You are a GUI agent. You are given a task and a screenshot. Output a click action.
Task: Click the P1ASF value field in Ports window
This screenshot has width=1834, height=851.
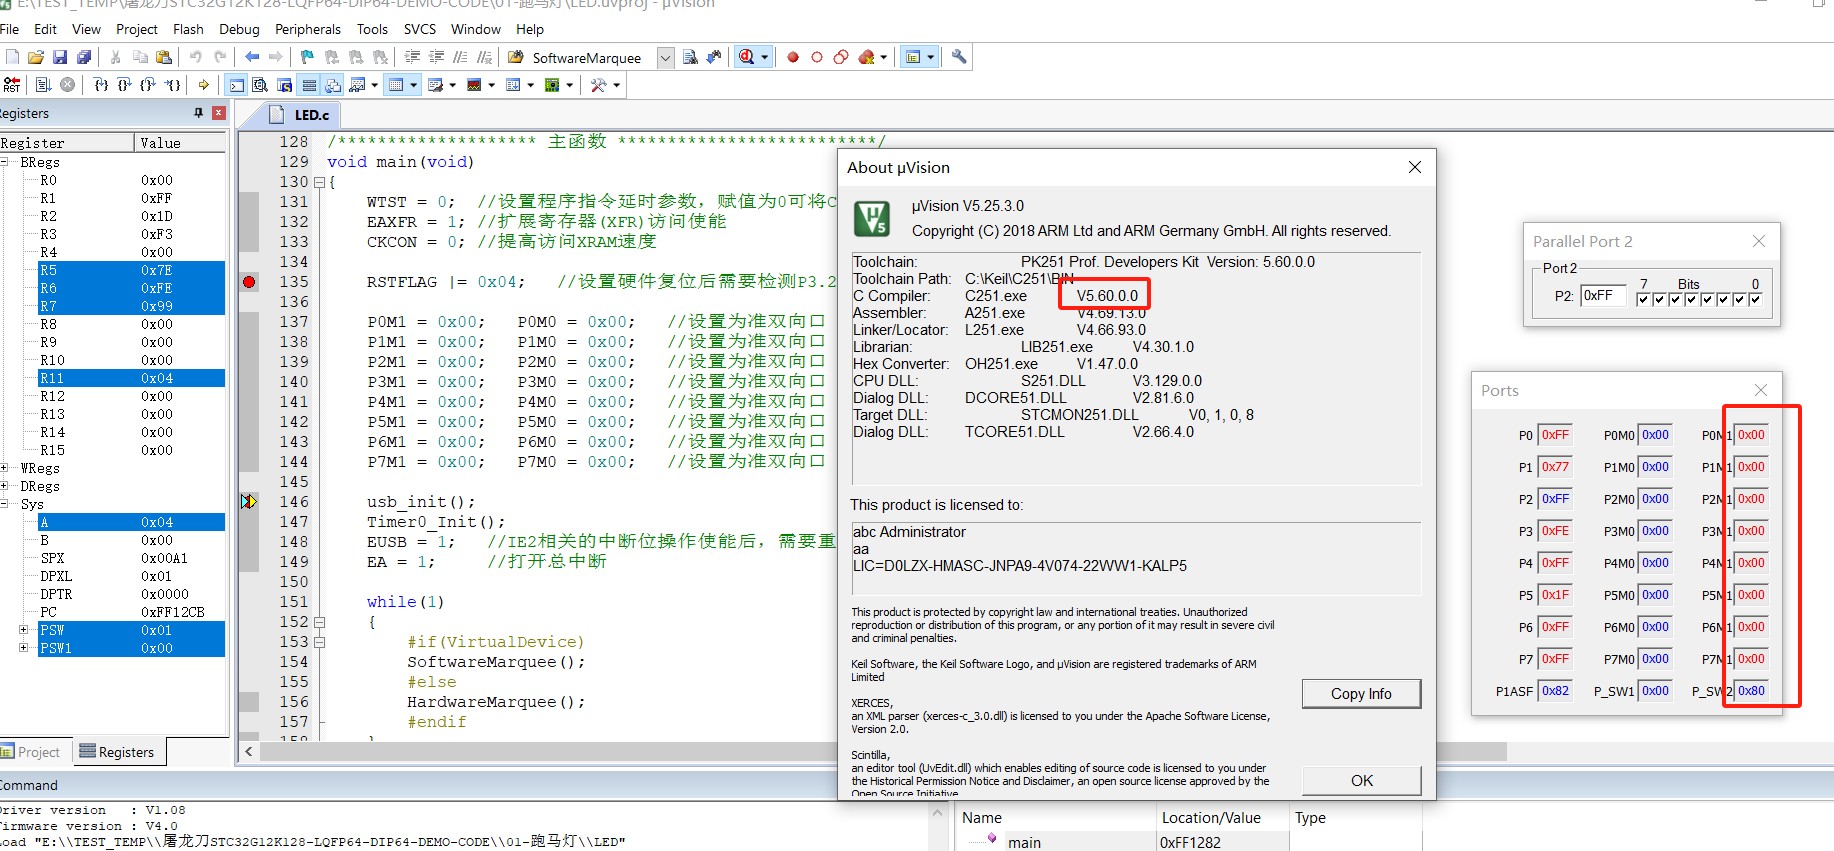pyautogui.click(x=1555, y=691)
